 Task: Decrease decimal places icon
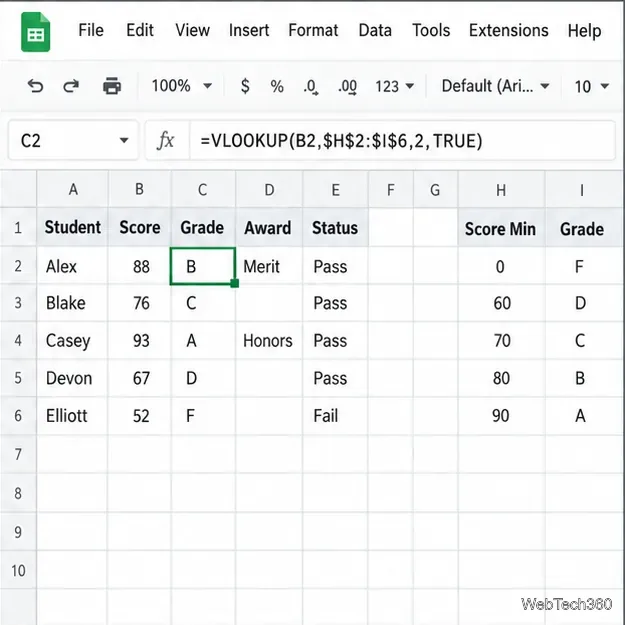[x=311, y=86]
